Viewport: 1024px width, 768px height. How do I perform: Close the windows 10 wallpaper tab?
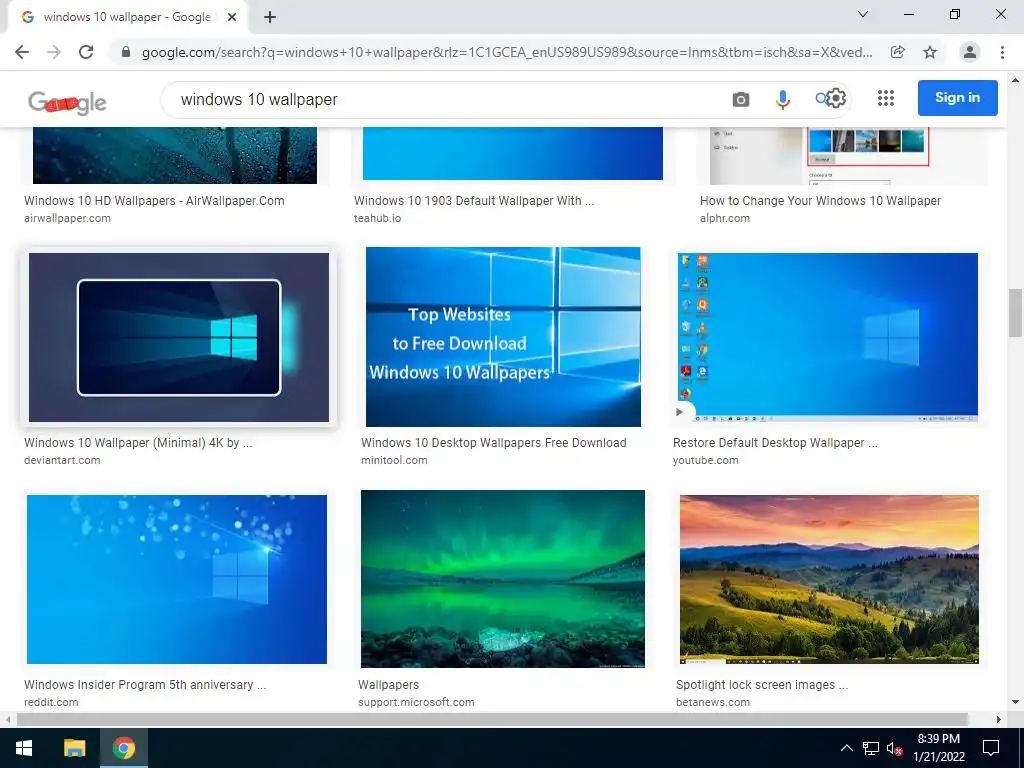coord(232,18)
